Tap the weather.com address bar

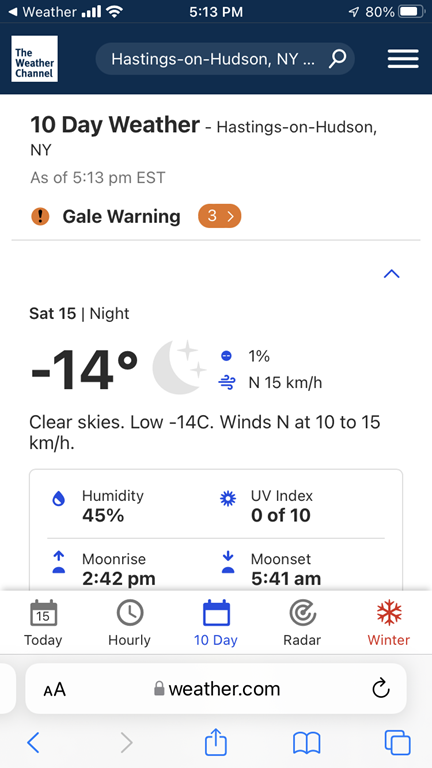coord(216,688)
